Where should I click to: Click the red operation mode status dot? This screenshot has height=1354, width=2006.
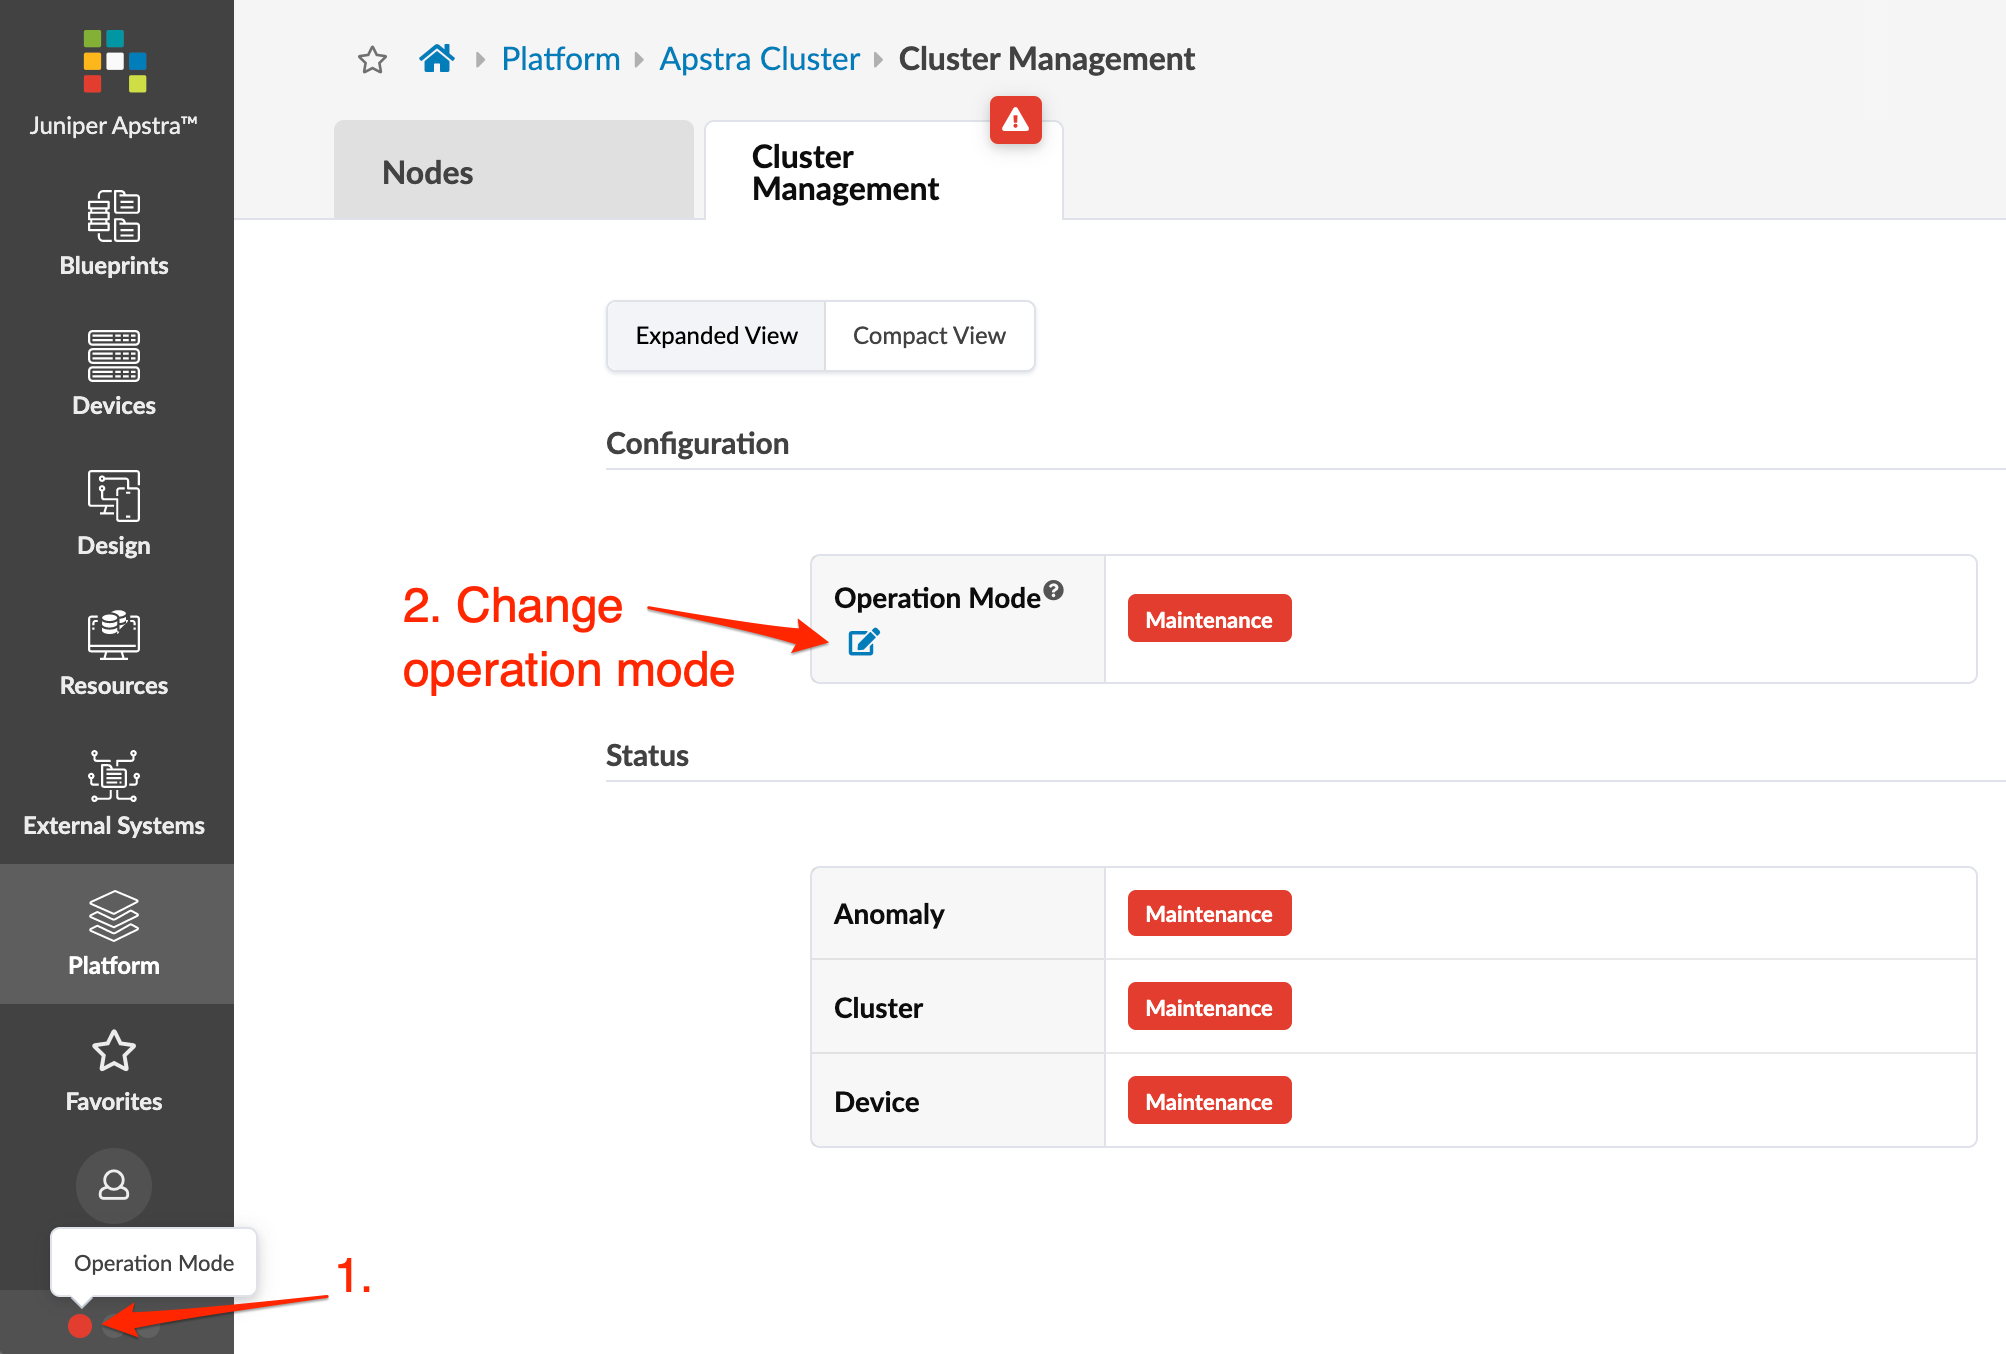80,1326
